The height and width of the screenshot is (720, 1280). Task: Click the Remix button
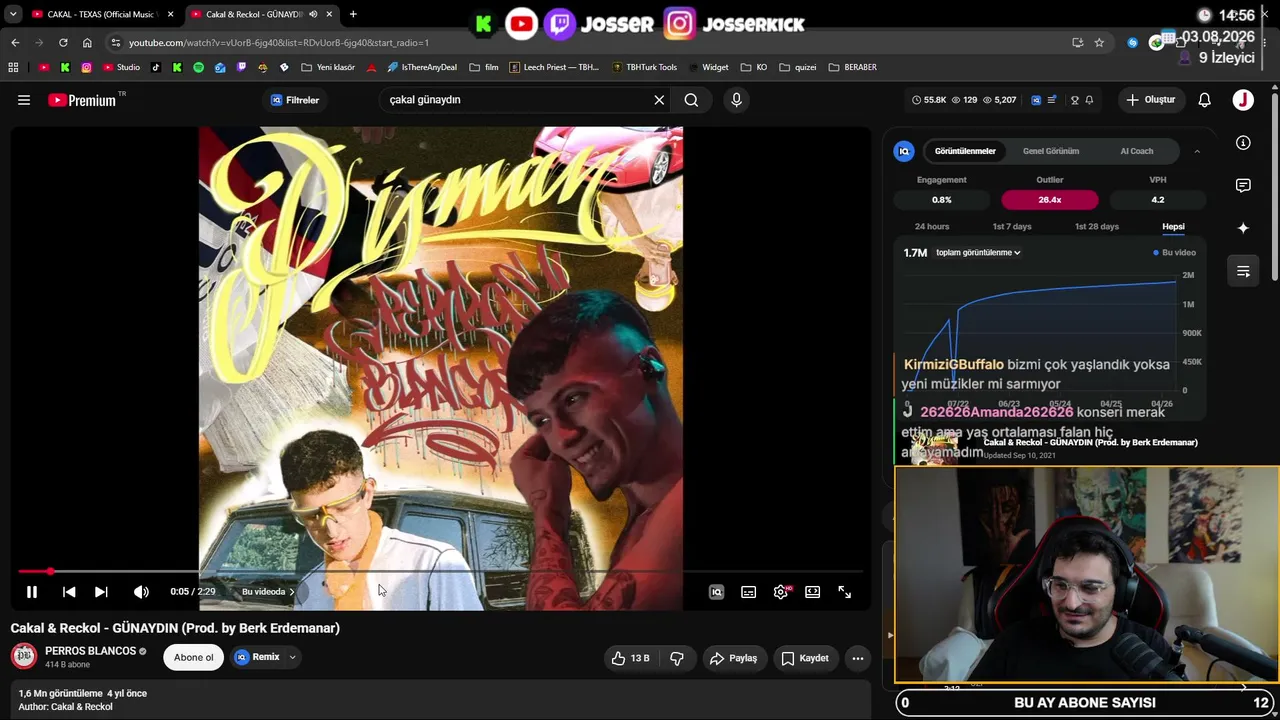click(258, 657)
